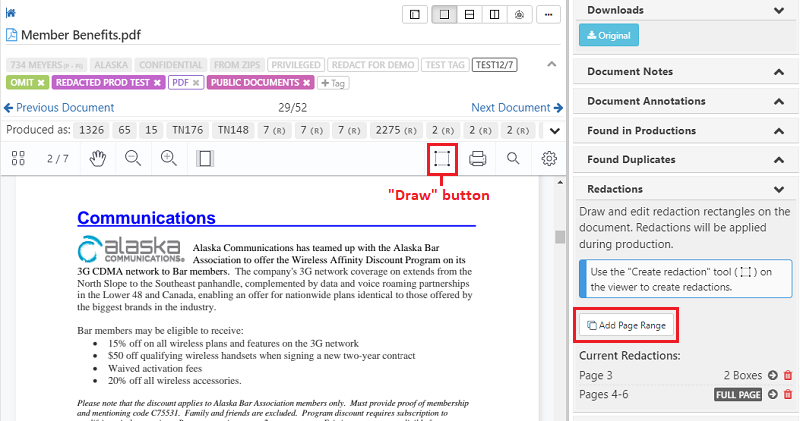Print the document with printer icon
Screen dimensions: 800x421
[478, 159]
